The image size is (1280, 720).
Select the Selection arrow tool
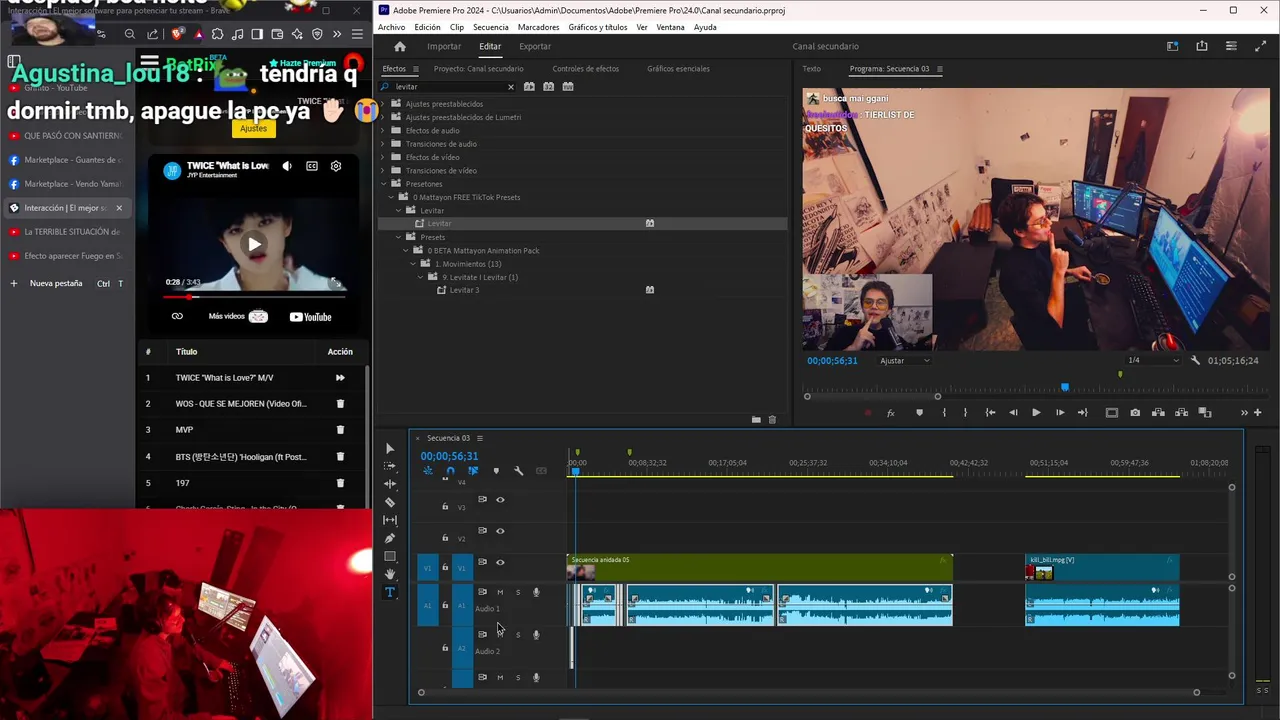coord(390,448)
